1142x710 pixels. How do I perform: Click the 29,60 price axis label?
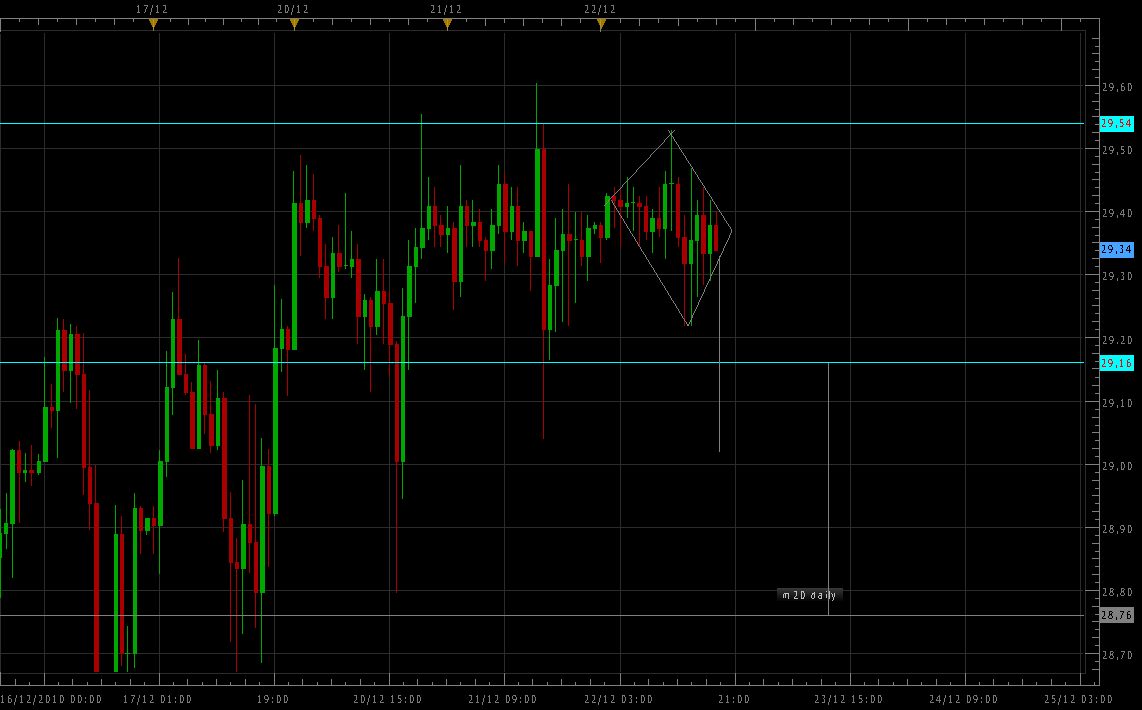[x=1116, y=87]
